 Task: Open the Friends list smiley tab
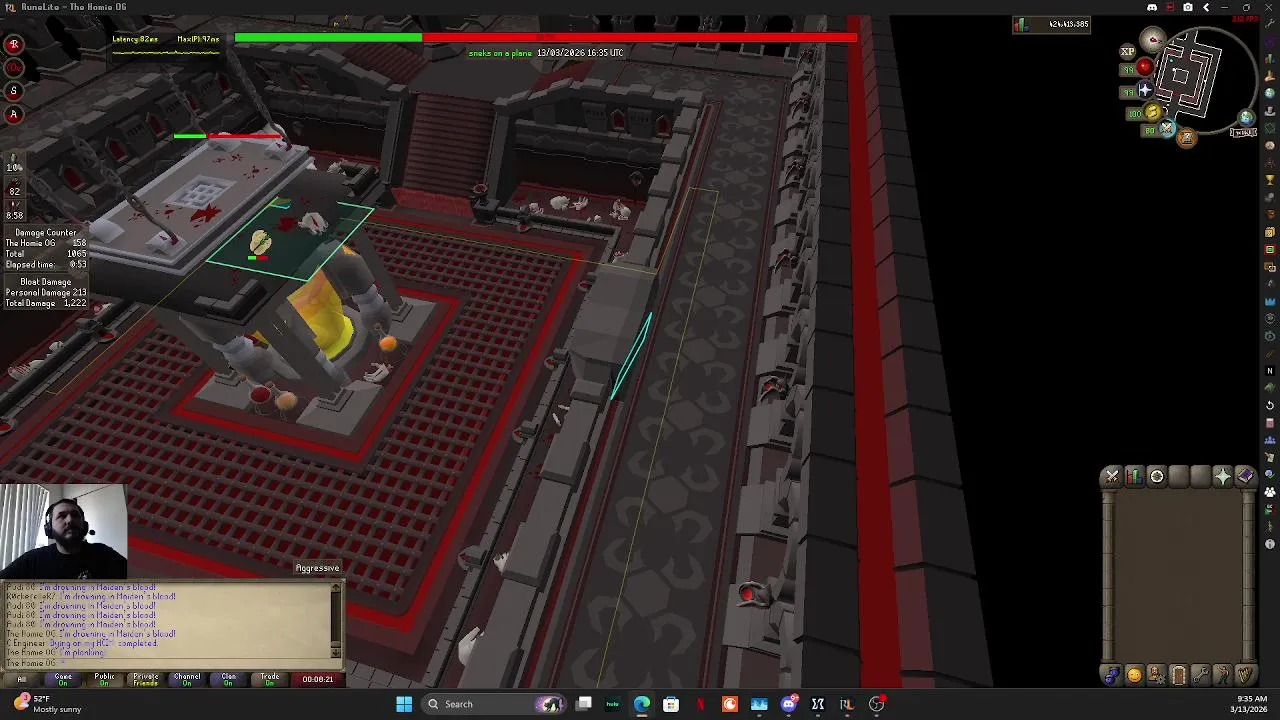click(x=1134, y=675)
